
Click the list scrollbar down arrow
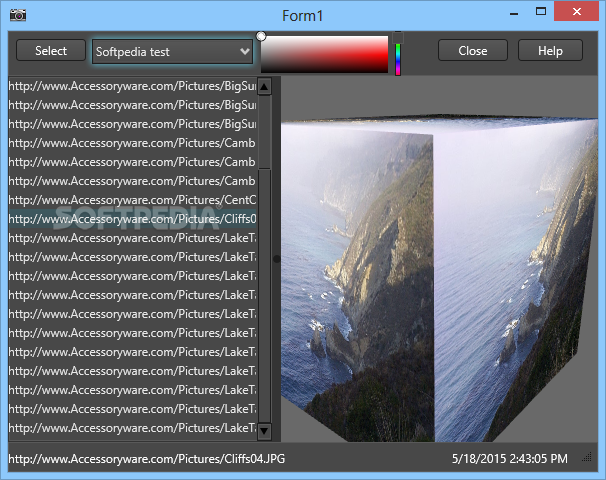click(264, 430)
